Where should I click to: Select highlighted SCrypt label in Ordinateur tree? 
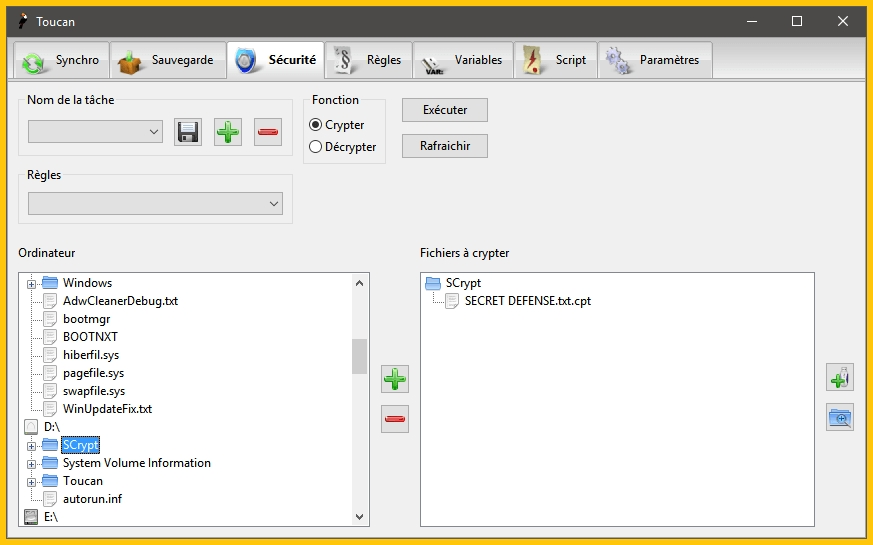point(81,445)
